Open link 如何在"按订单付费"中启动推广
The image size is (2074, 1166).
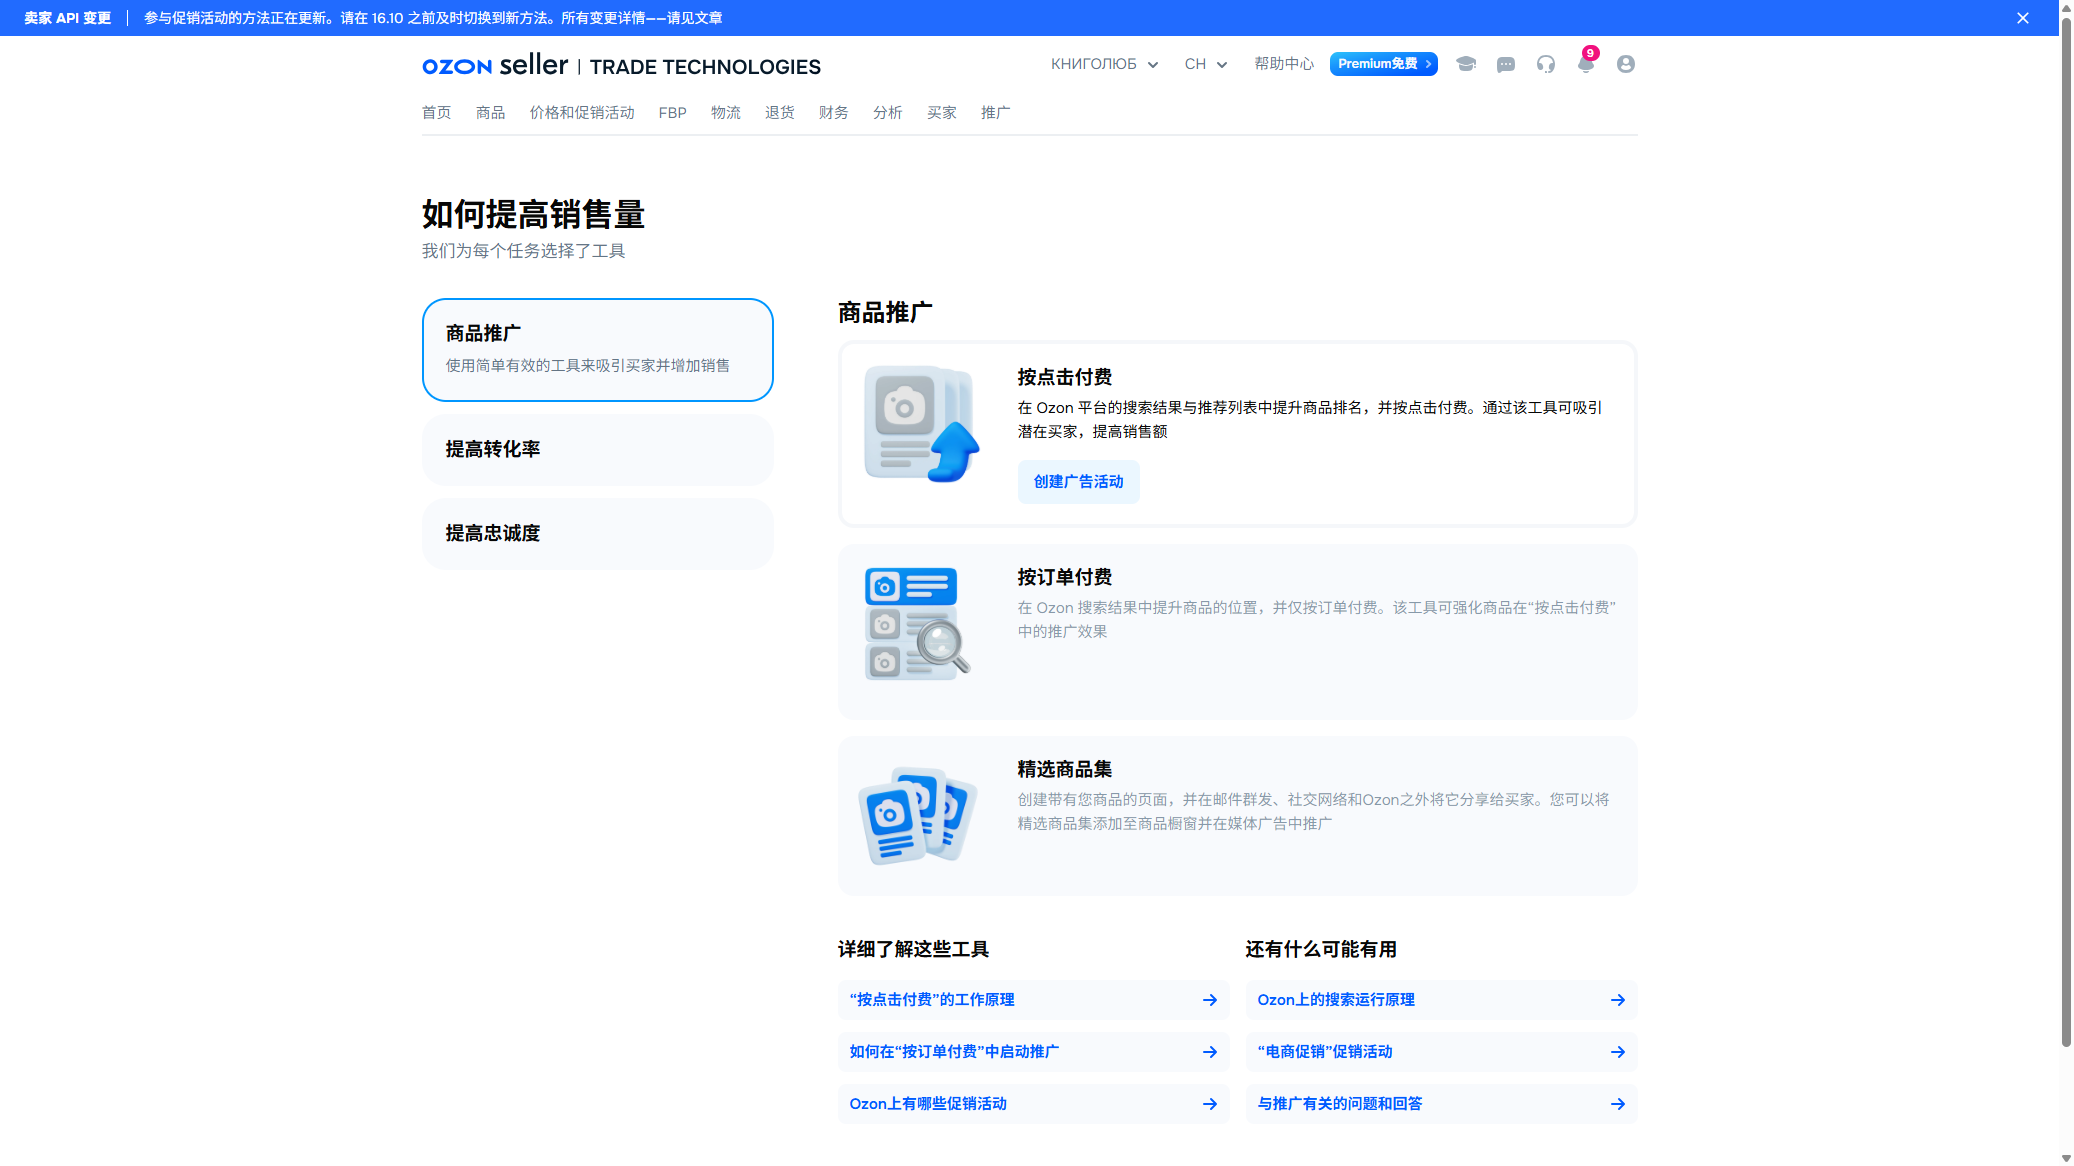[1034, 1052]
